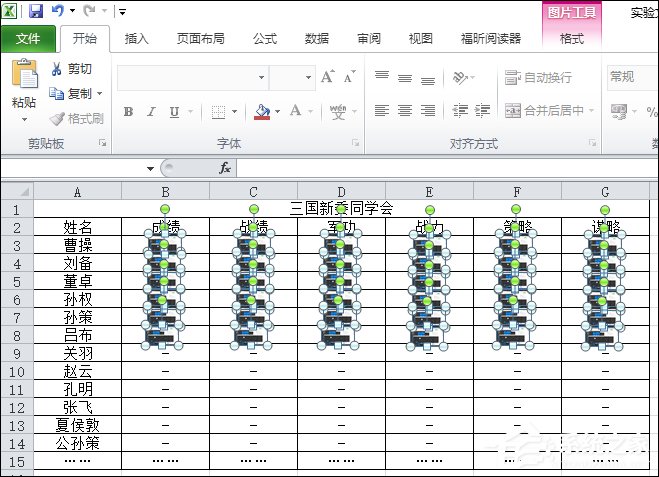The width and height of the screenshot is (659, 477).
Task: Switch to the 插入 (Insert) tab
Action: click(136, 39)
